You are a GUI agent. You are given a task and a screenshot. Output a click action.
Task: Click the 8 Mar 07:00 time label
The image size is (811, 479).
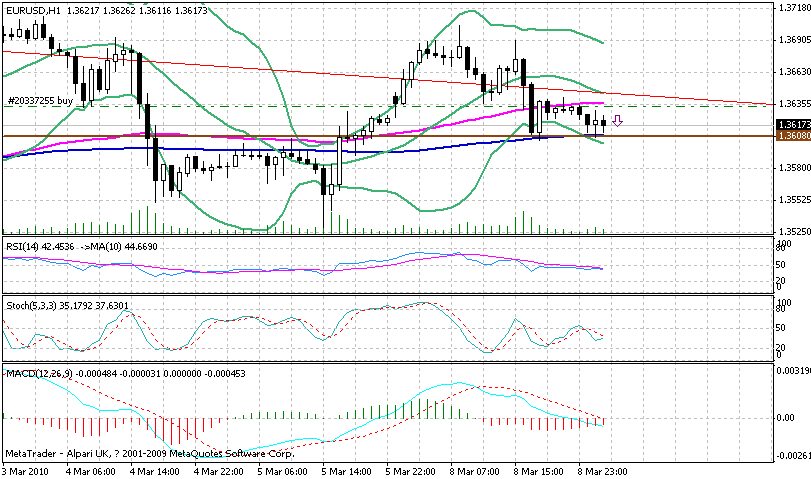point(475,472)
